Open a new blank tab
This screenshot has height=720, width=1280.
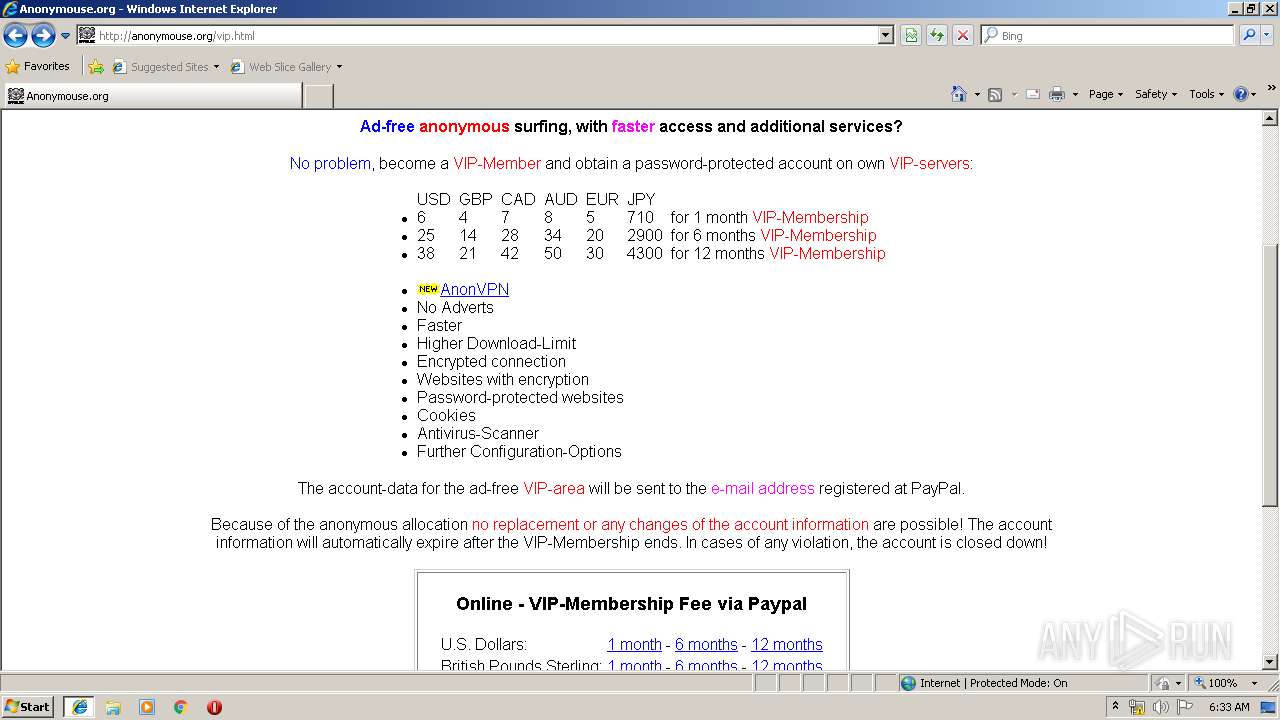[318, 96]
